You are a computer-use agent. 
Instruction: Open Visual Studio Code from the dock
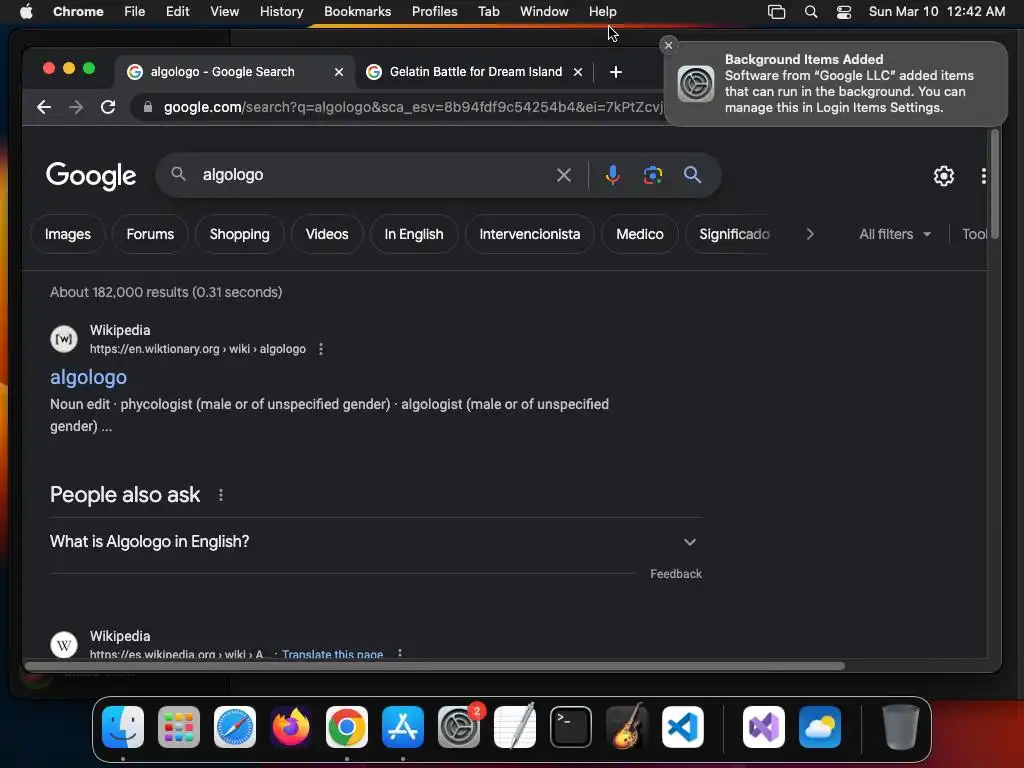(x=682, y=727)
